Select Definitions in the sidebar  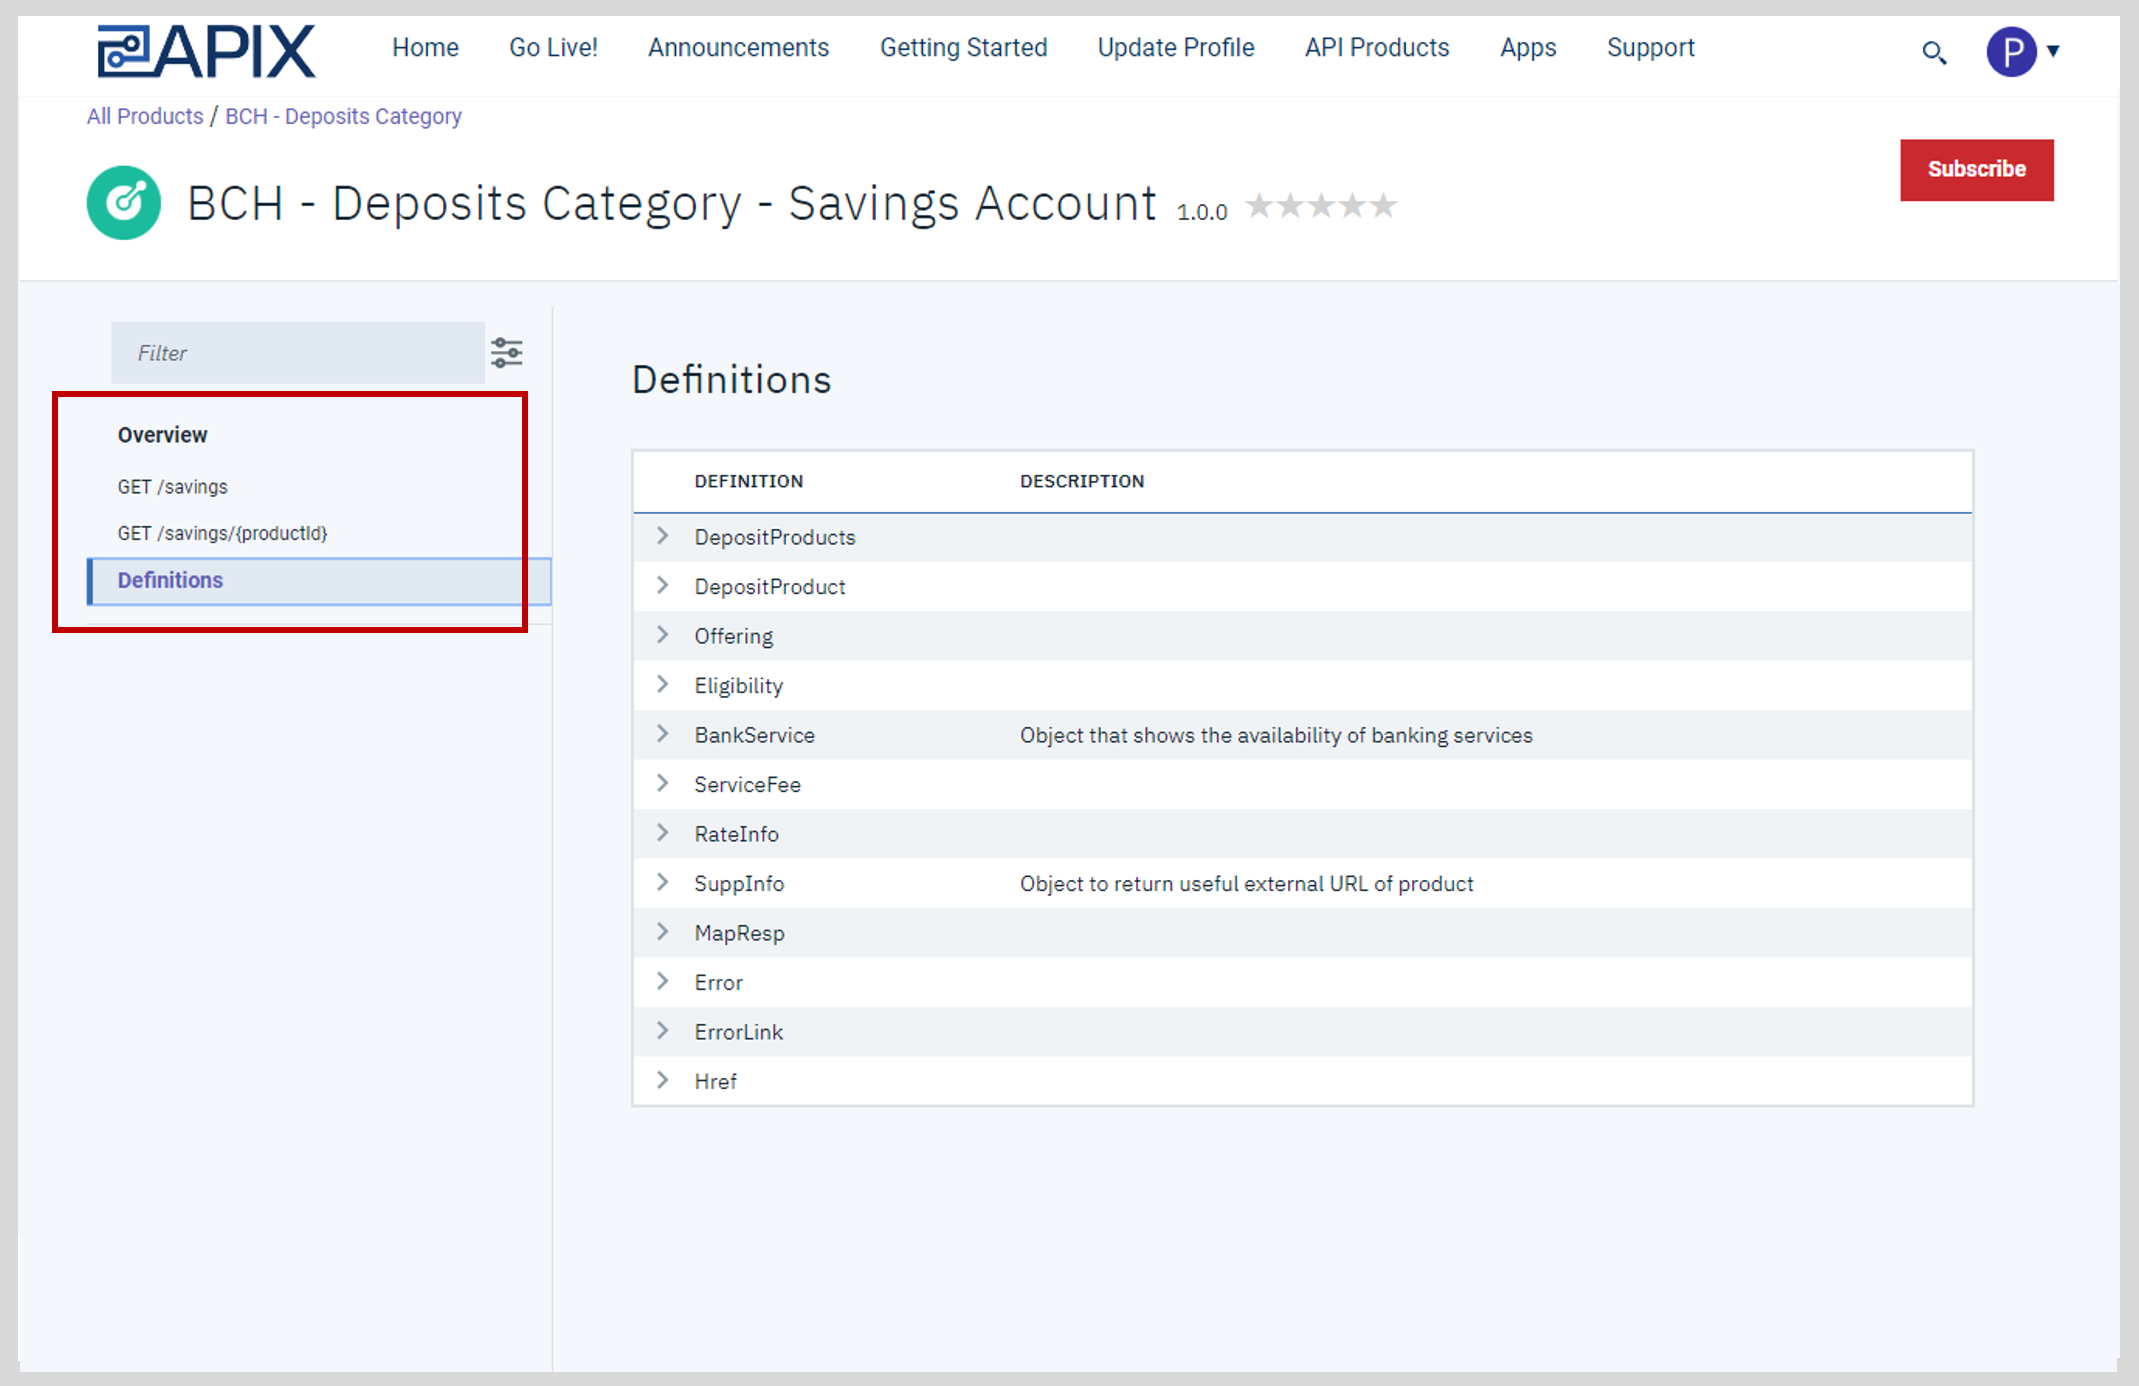pos(319,581)
